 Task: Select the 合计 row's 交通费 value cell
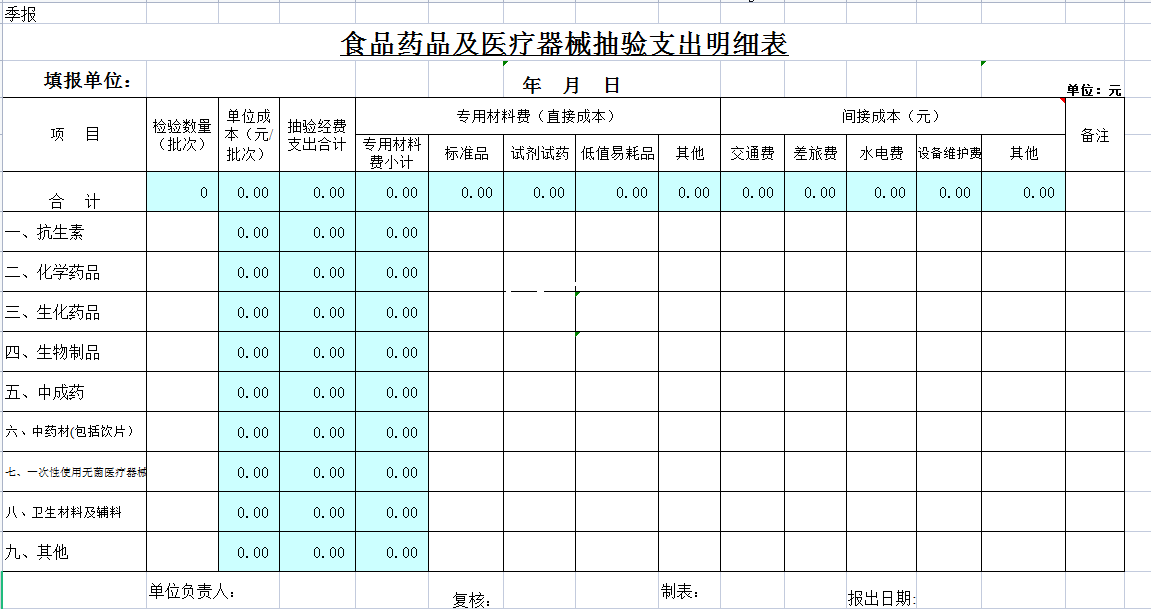(x=752, y=192)
